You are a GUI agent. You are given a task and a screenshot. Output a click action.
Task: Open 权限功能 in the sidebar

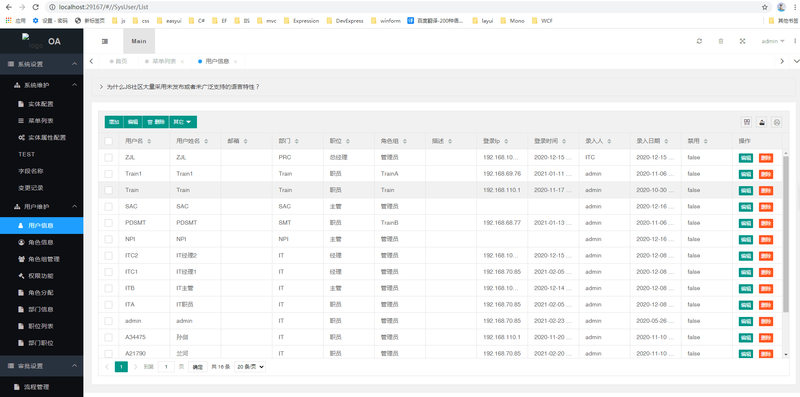click(41, 276)
